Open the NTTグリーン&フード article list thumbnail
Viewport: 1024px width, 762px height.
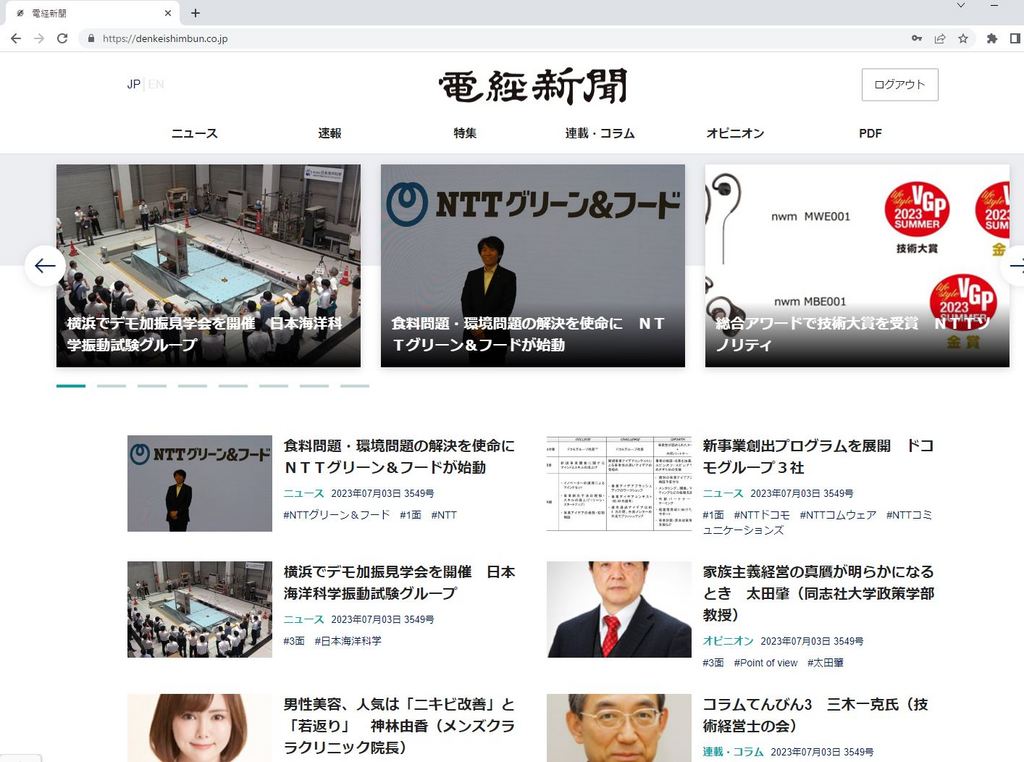199,483
